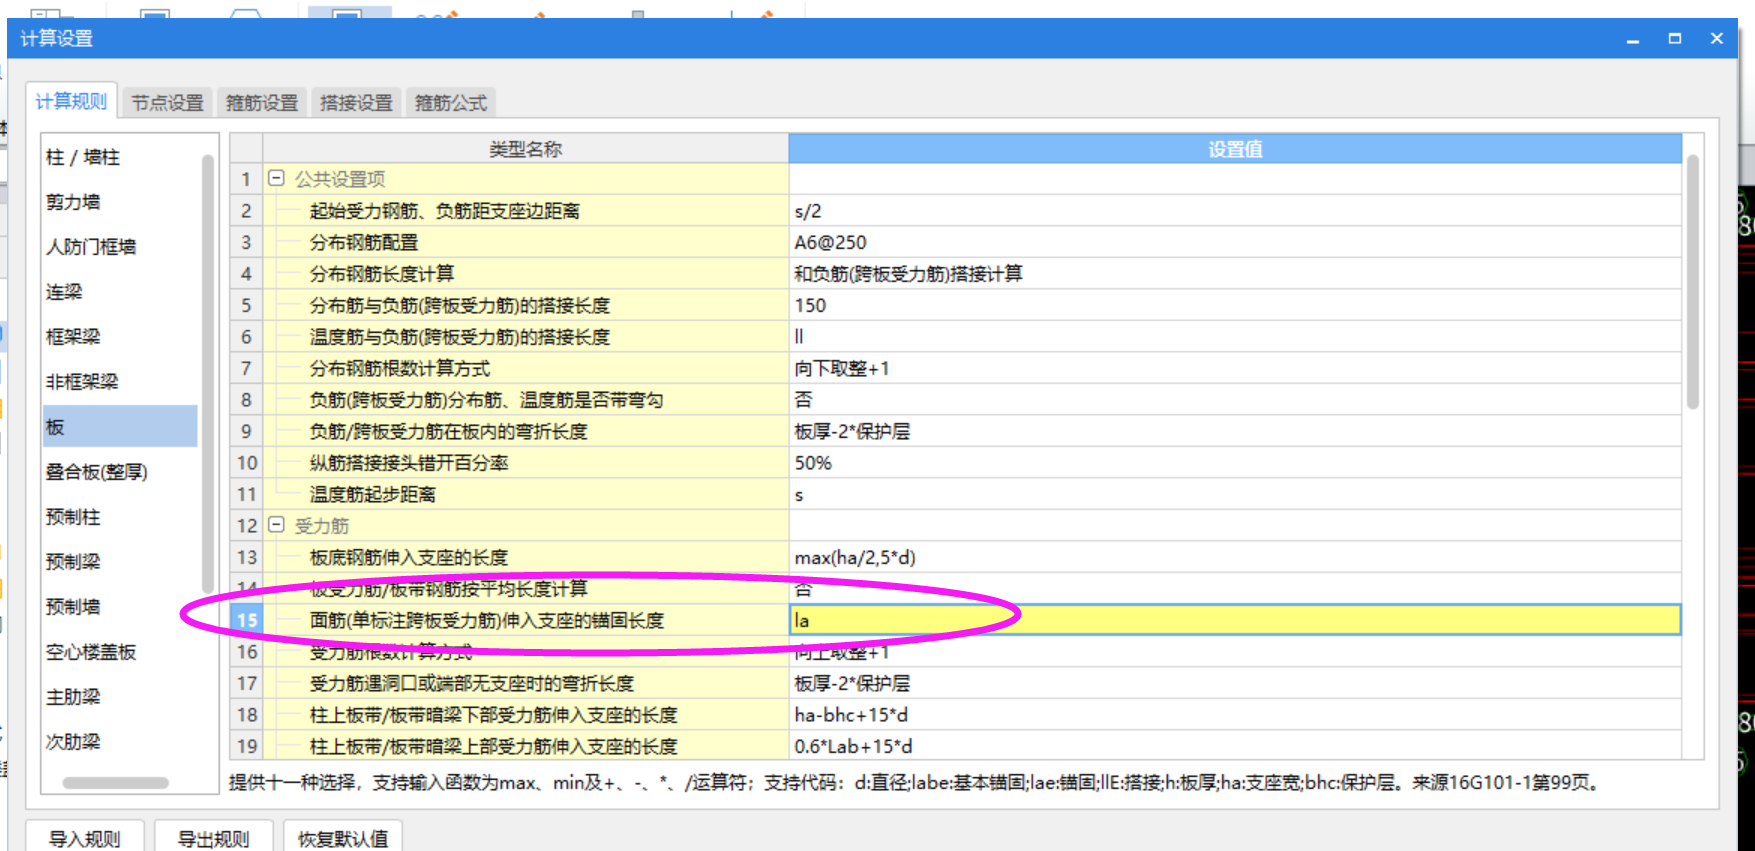Click the 50% value cell
Viewport: 1755px width, 851px height.
tap(1235, 463)
